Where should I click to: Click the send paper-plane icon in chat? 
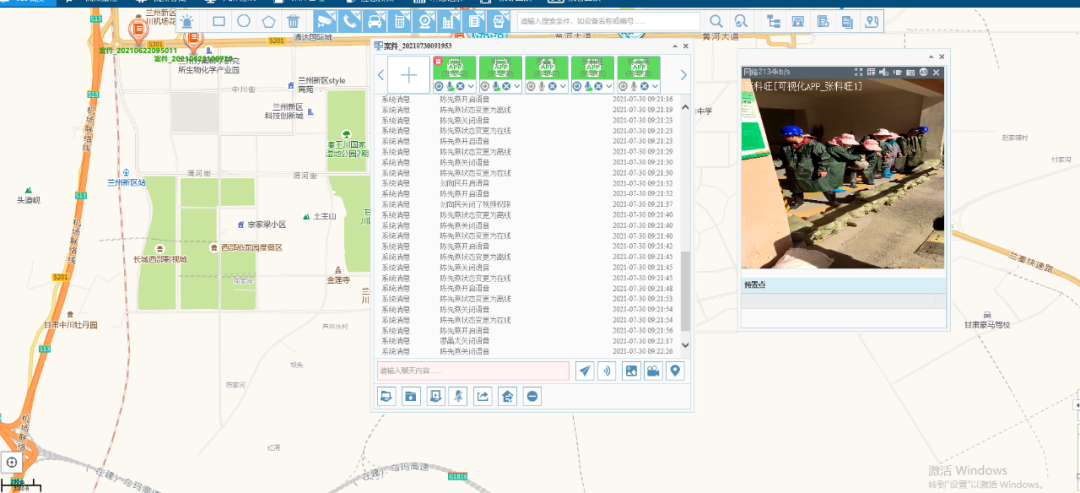tap(583, 371)
